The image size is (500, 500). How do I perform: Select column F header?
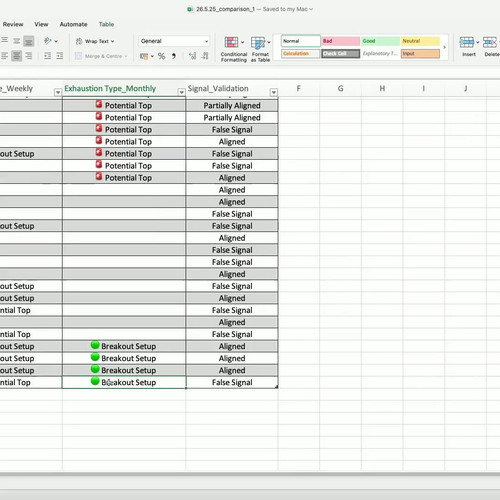pos(299,88)
